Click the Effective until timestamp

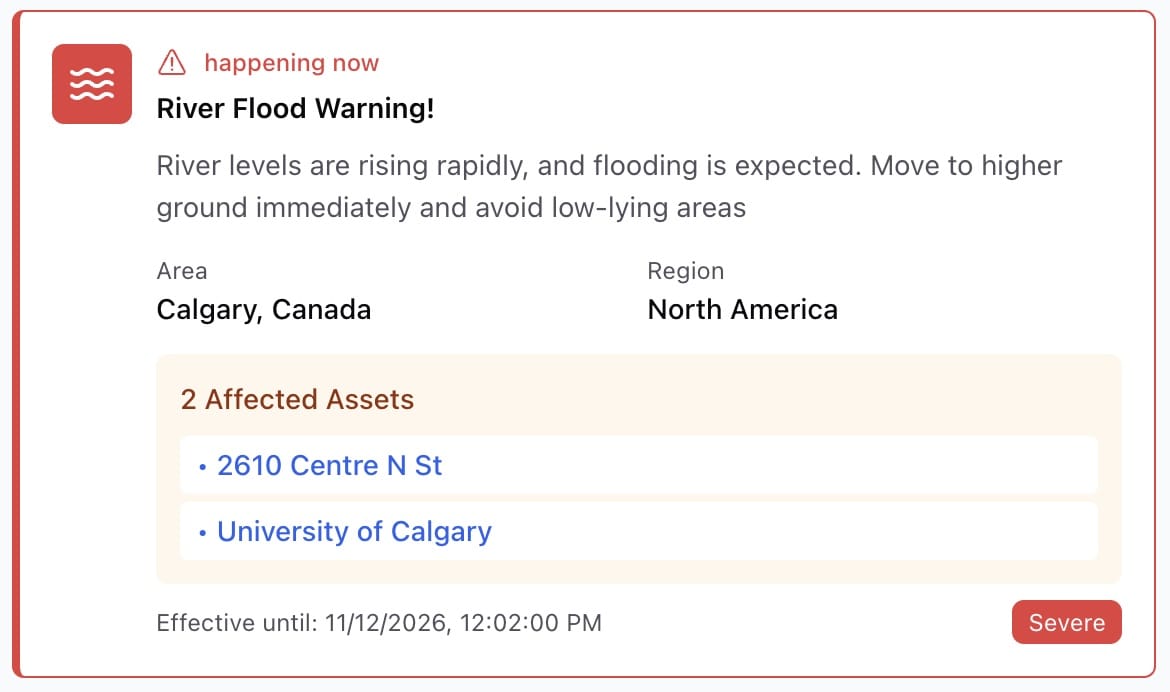point(379,623)
